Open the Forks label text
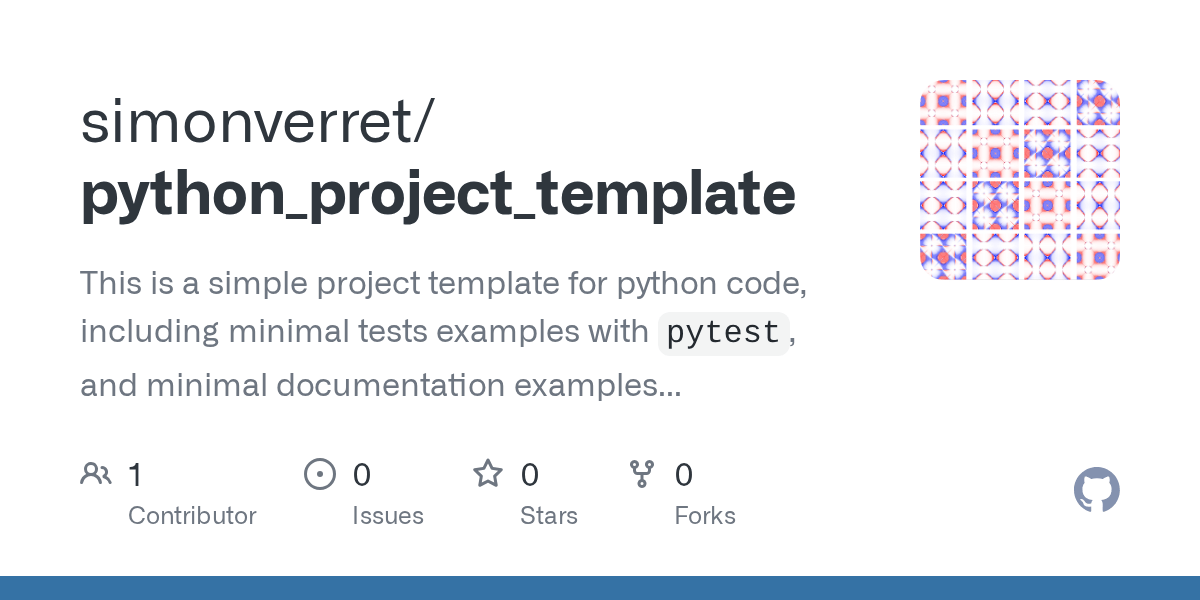Screen dimensions: 1200x600 (x=705, y=516)
